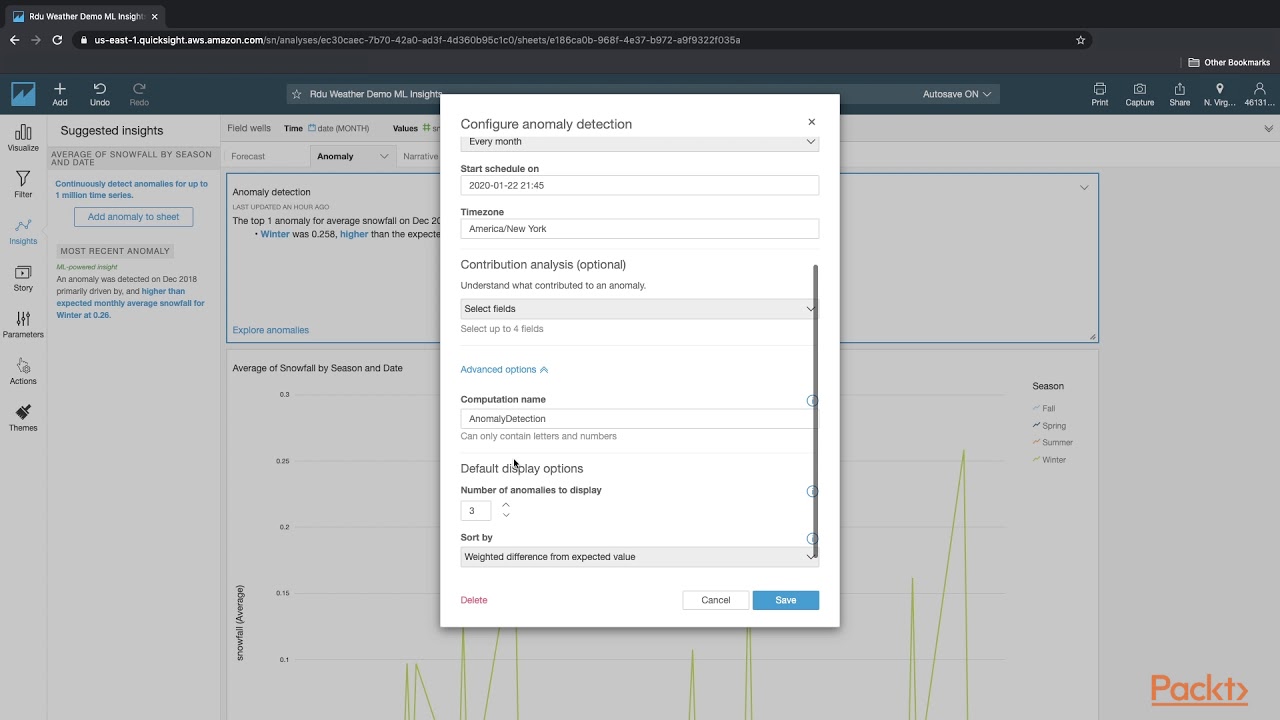Toggle the Summer legend series
The width and height of the screenshot is (1280, 720).
coord(1052,442)
